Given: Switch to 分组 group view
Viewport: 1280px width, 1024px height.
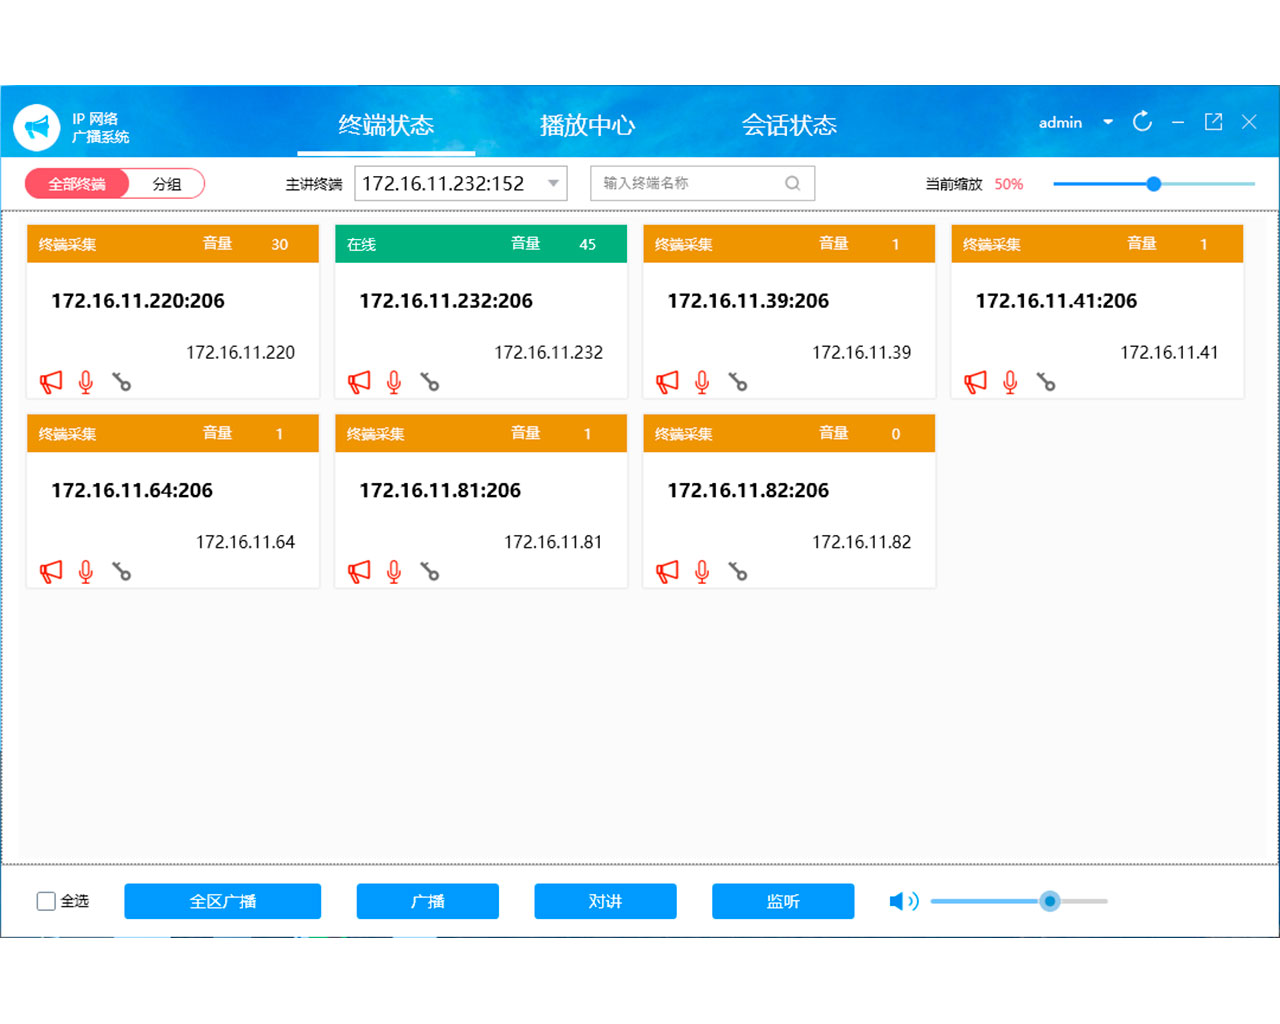Looking at the screenshot, I should coord(167,184).
